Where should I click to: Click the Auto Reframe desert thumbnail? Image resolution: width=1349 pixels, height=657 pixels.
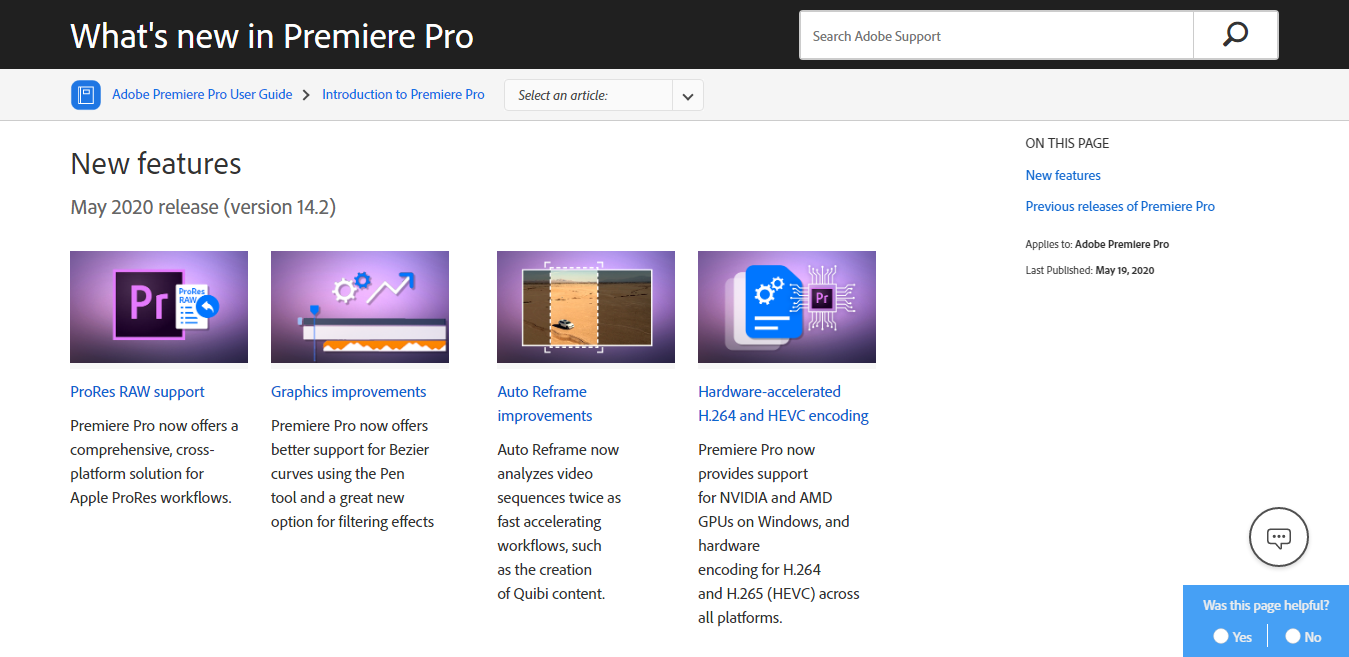point(586,307)
